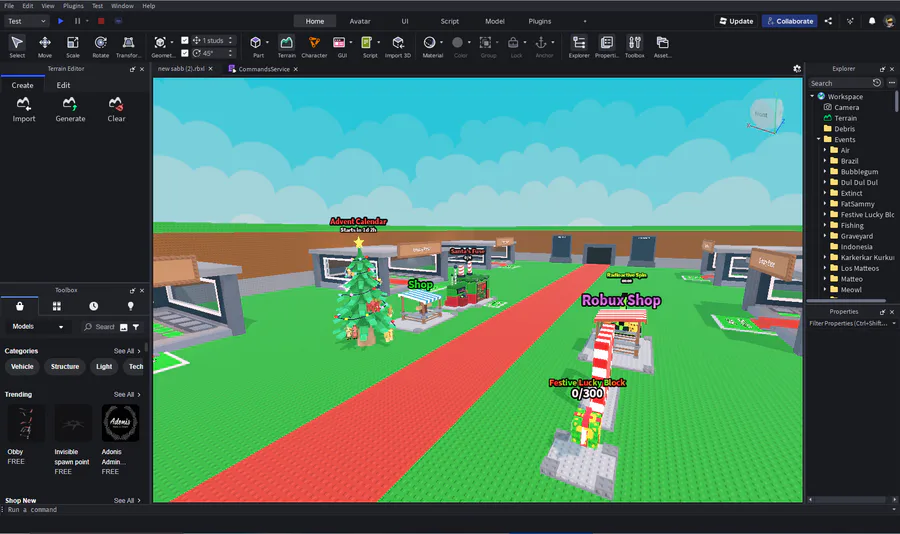Clear the terrain

116,110
